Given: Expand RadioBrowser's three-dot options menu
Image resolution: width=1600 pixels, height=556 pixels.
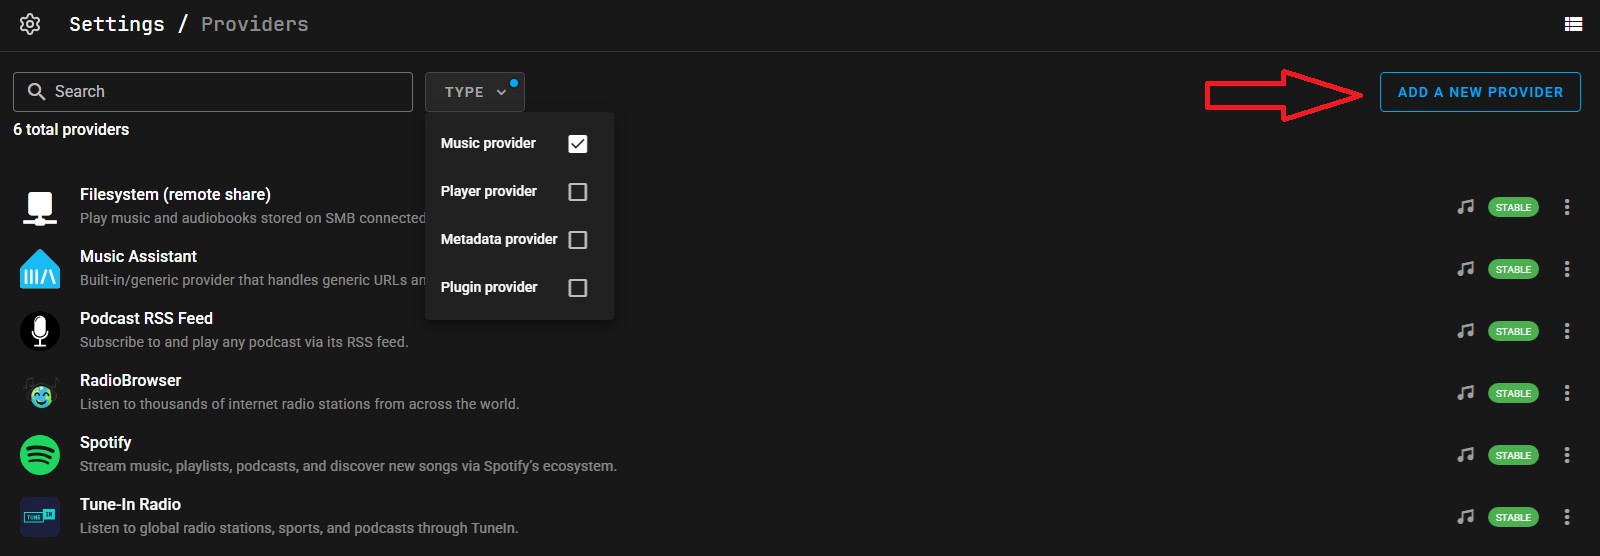Looking at the screenshot, I should coord(1566,393).
